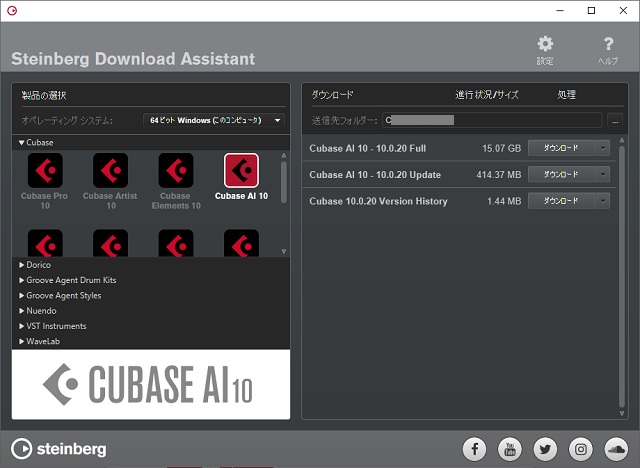Collapse the Cubase category
The height and width of the screenshot is (468, 640).
(22, 142)
